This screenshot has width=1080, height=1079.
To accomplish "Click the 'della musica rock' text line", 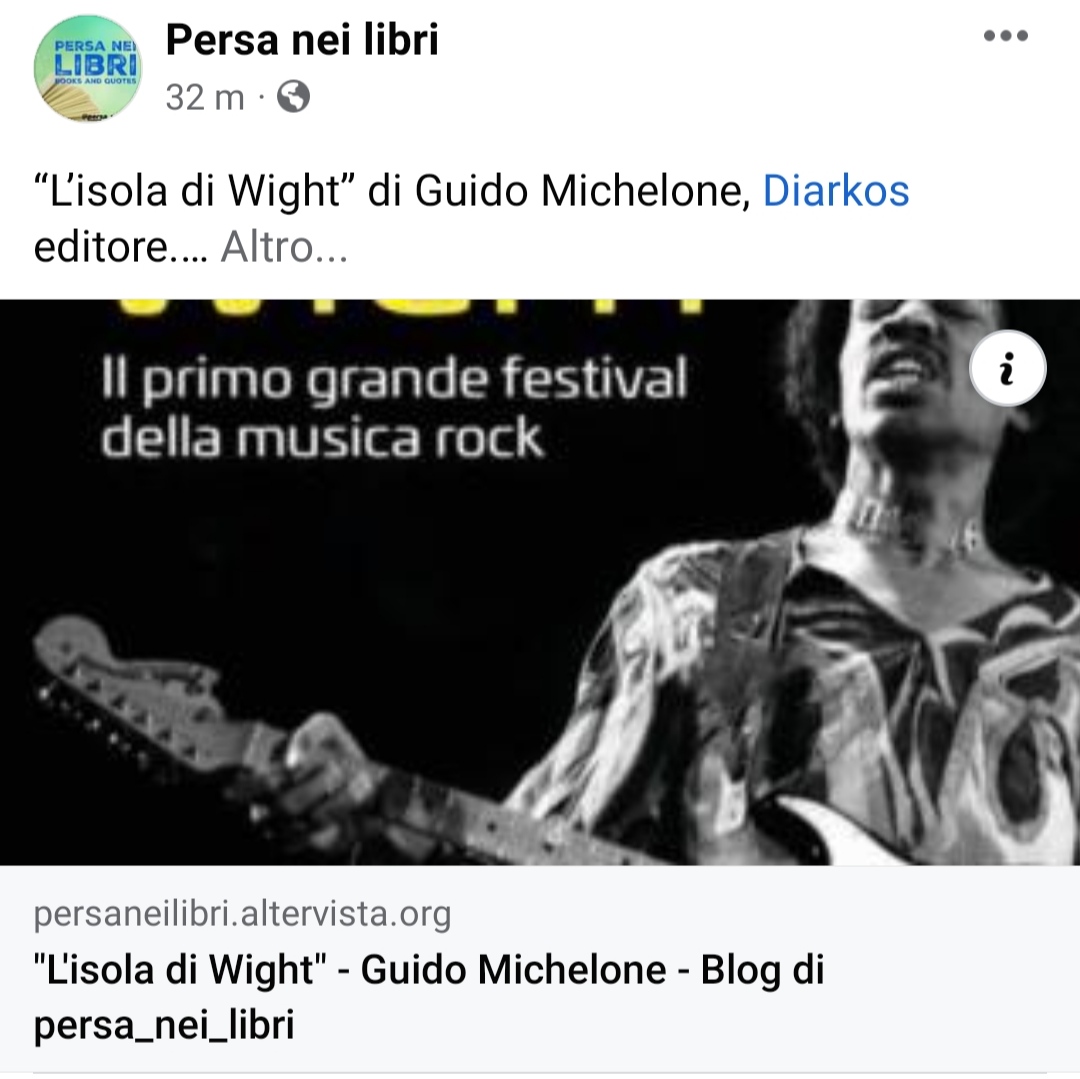I will point(323,437).
